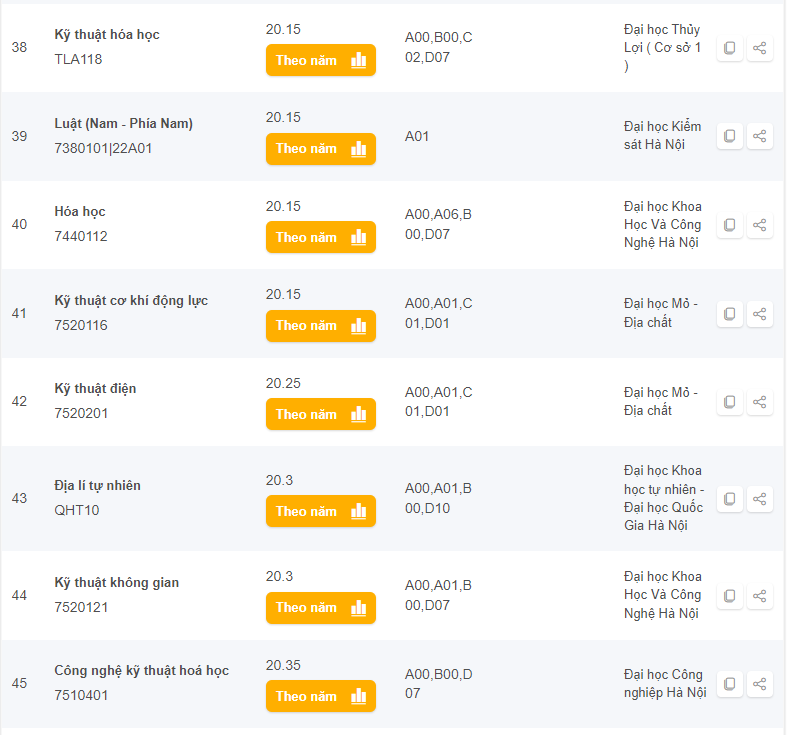Copy the Kỹ thuật hóa học TLA118 row

(x=730, y=48)
